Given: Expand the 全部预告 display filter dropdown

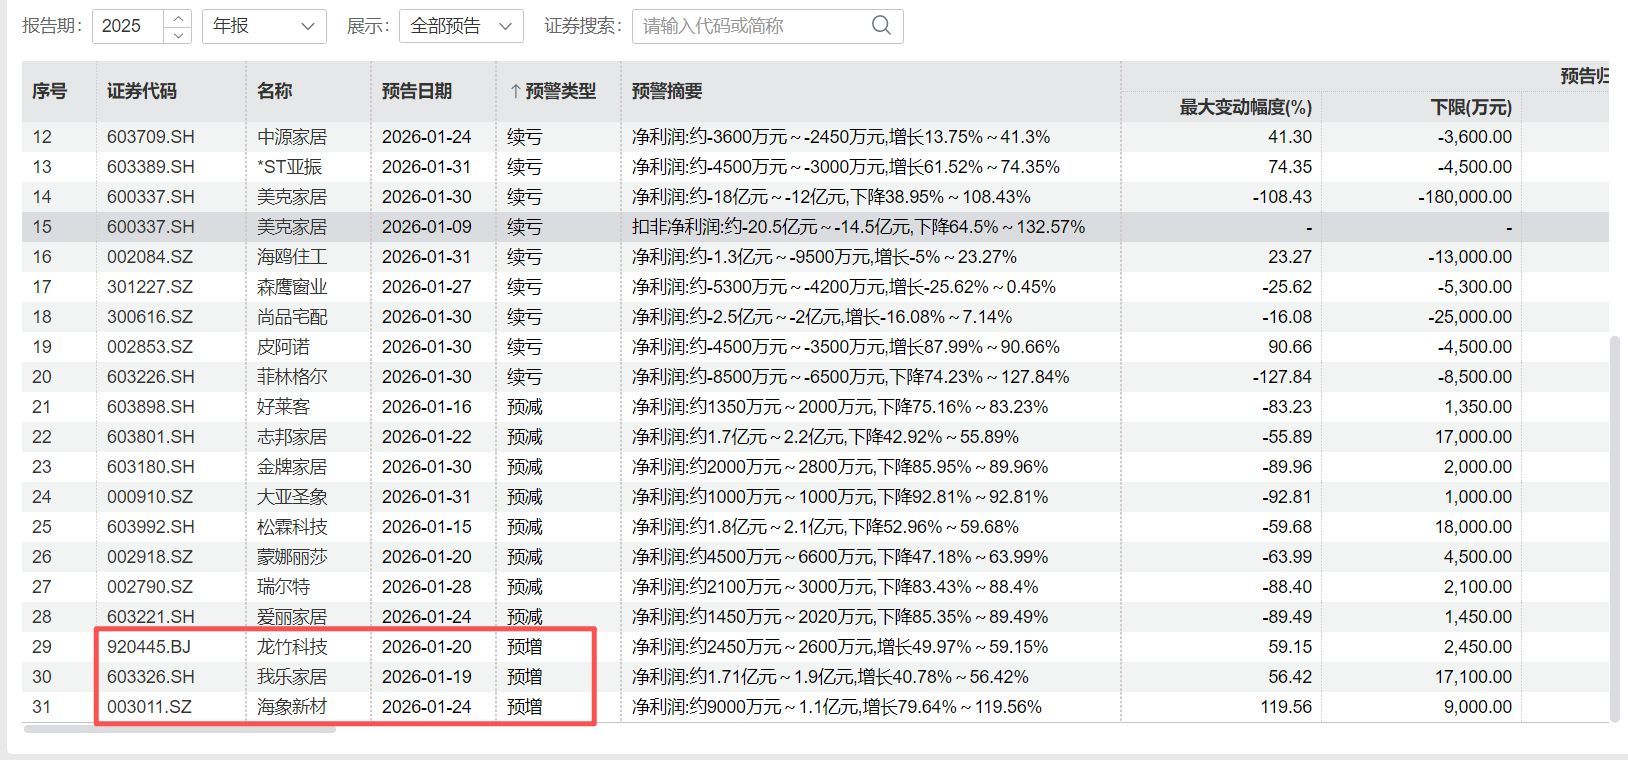Looking at the screenshot, I should (x=461, y=26).
